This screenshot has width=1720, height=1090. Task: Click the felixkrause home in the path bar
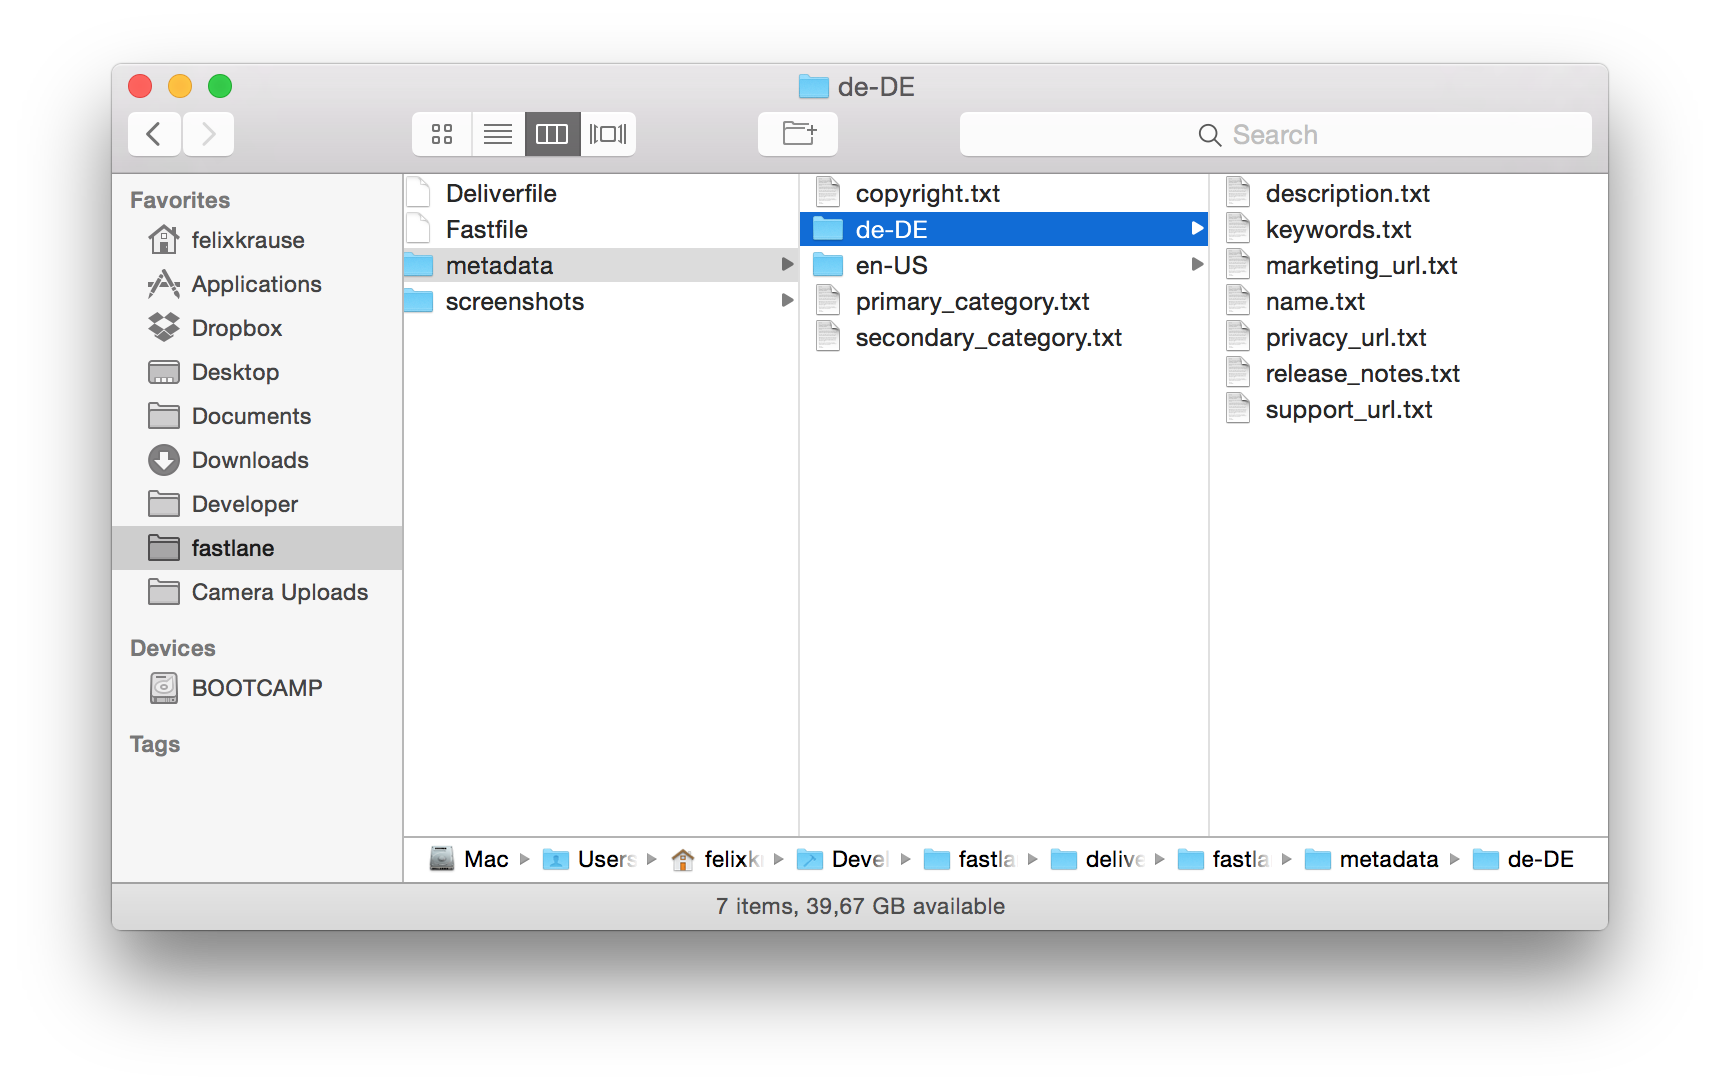point(717,859)
